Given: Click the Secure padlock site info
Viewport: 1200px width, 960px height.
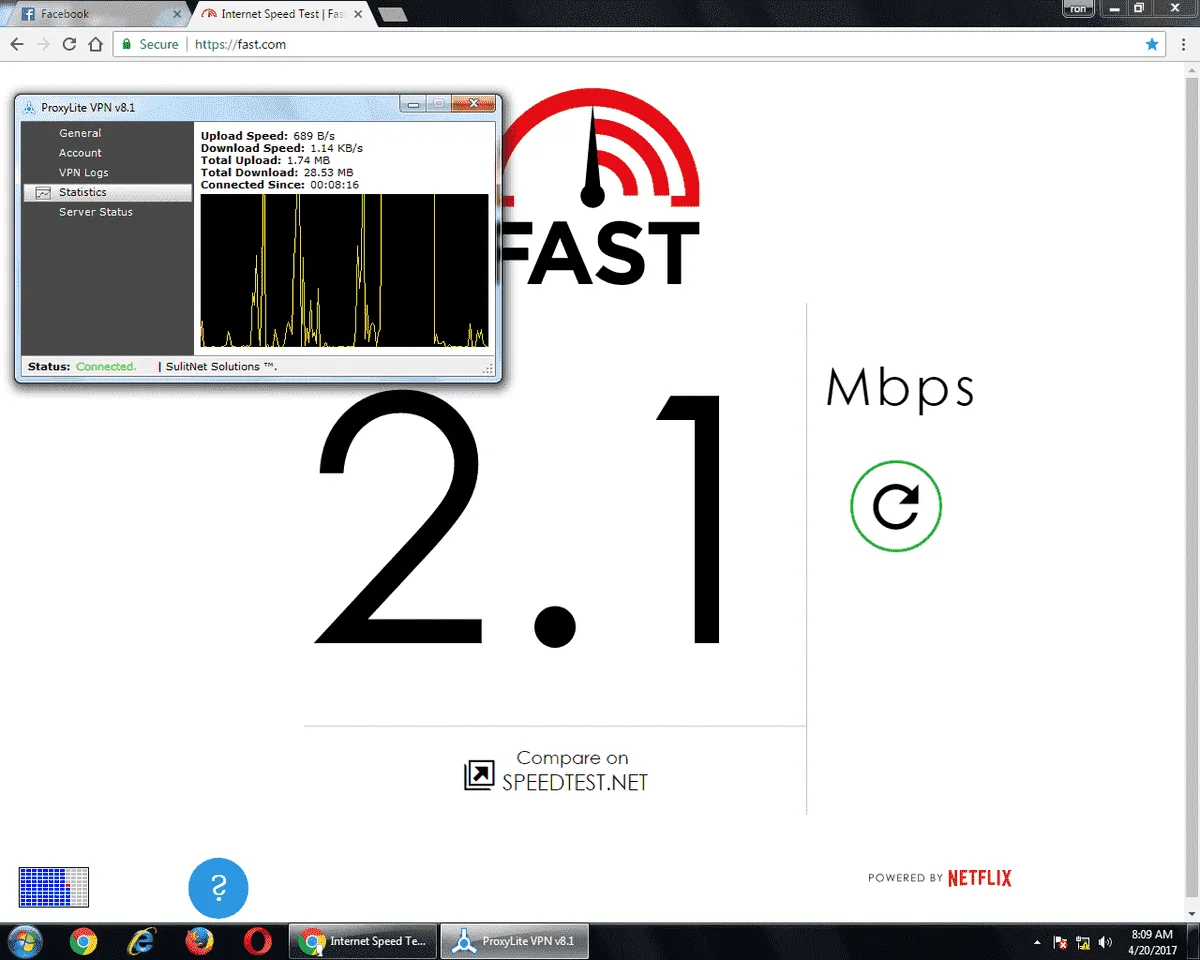Looking at the screenshot, I should click(x=150, y=44).
